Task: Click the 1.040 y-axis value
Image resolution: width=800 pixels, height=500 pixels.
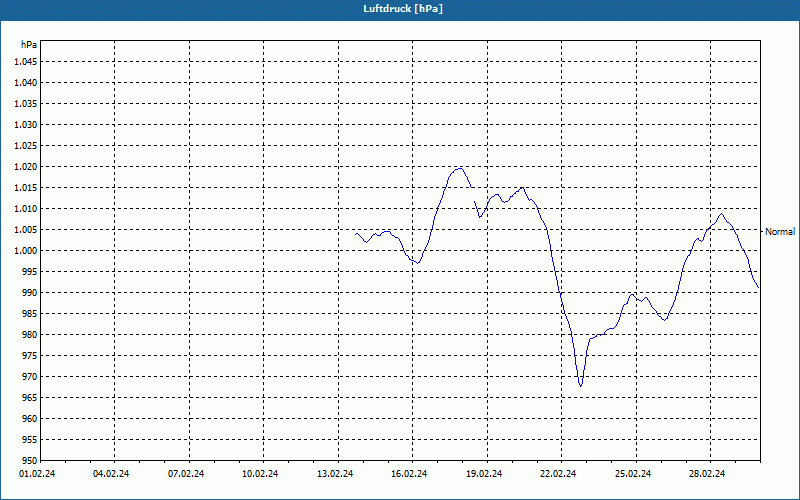Action: pos(26,83)
